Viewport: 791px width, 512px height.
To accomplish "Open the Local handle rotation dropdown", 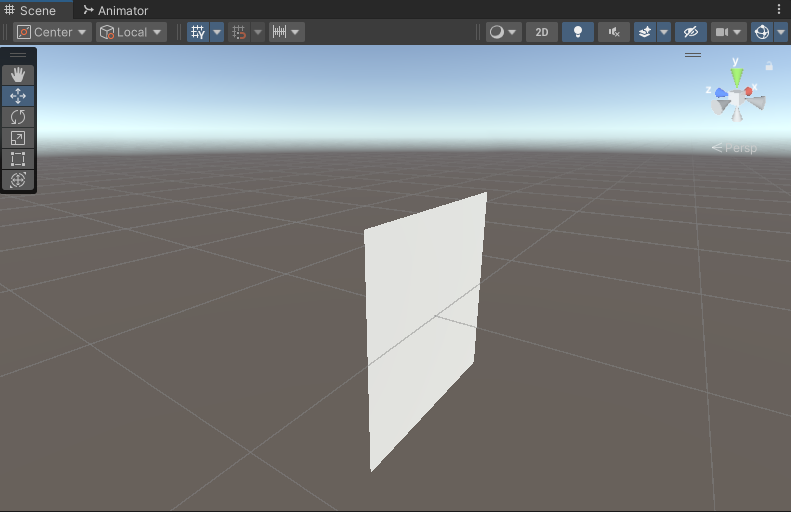I will coord(131,32).
